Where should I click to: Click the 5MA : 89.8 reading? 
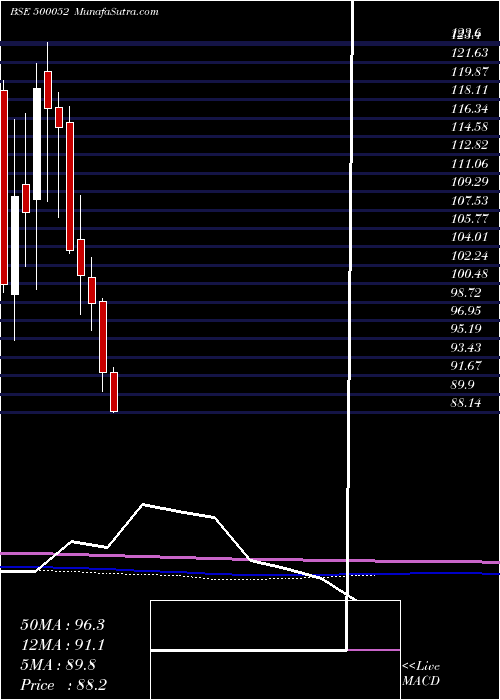coord(58,665)
